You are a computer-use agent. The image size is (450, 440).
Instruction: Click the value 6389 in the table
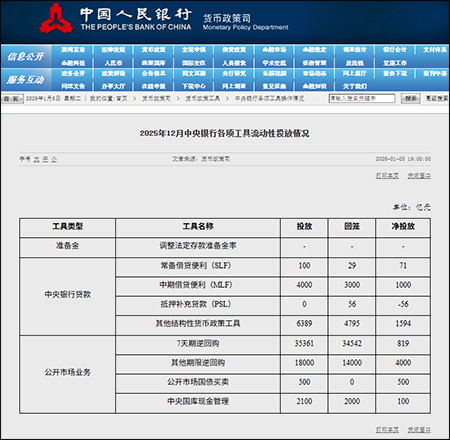[304, 324]
